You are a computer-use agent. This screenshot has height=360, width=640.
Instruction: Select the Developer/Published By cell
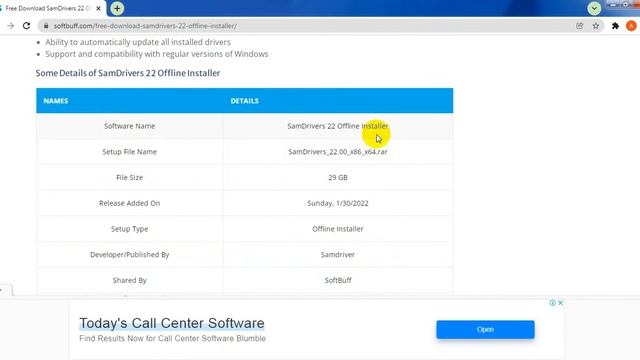coord(129,255)
